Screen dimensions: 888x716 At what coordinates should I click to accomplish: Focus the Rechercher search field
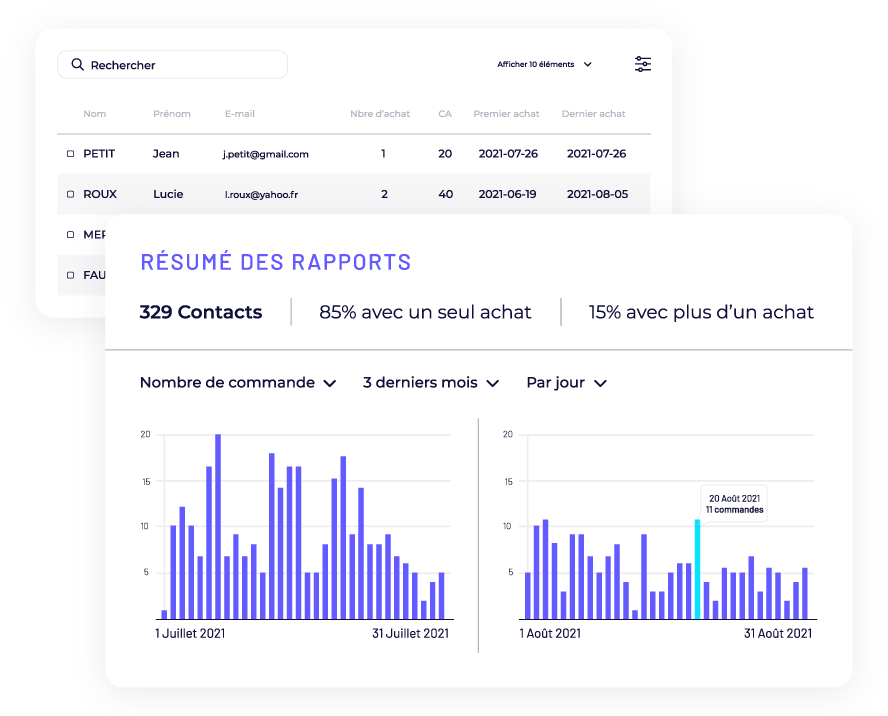pyautogui.click(x=172, y=65)
